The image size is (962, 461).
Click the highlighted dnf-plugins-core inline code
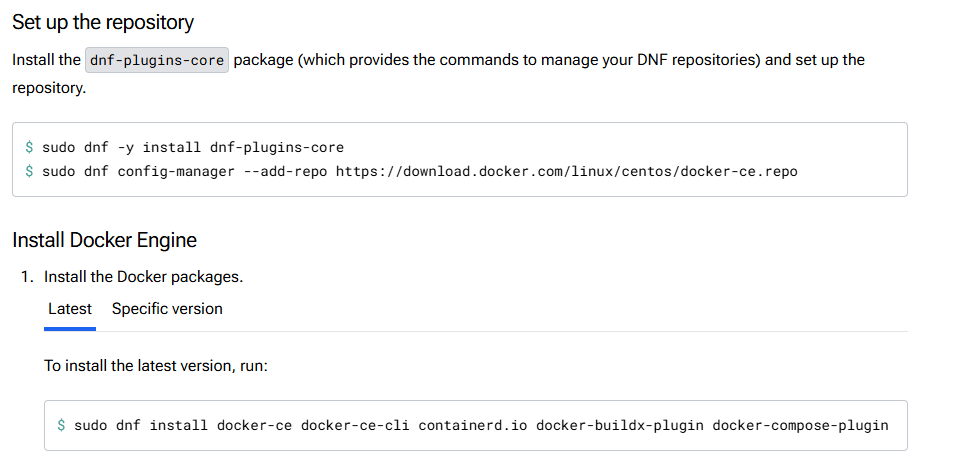(x=158, y=60)
